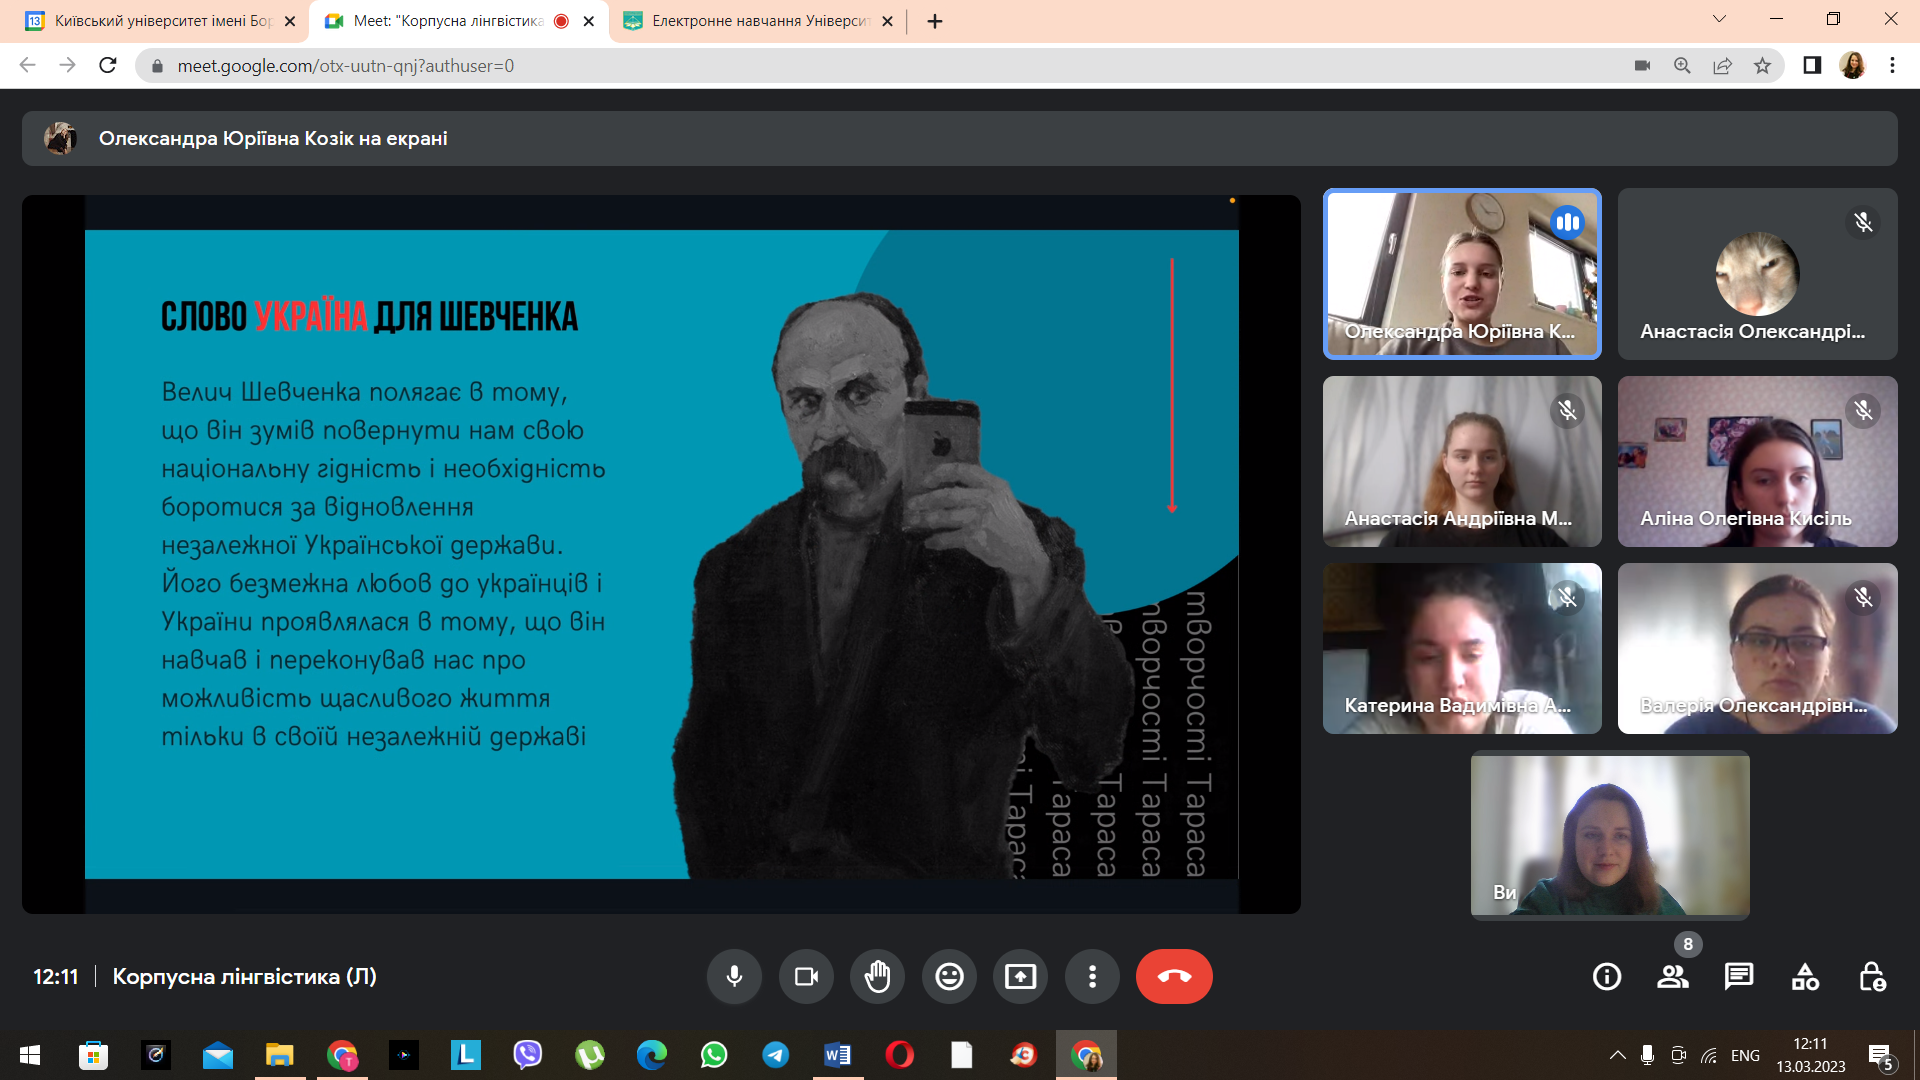Screen dimensions: 1920x1080
Task: Switch to Київський університет tab
Action: (160, 21)
